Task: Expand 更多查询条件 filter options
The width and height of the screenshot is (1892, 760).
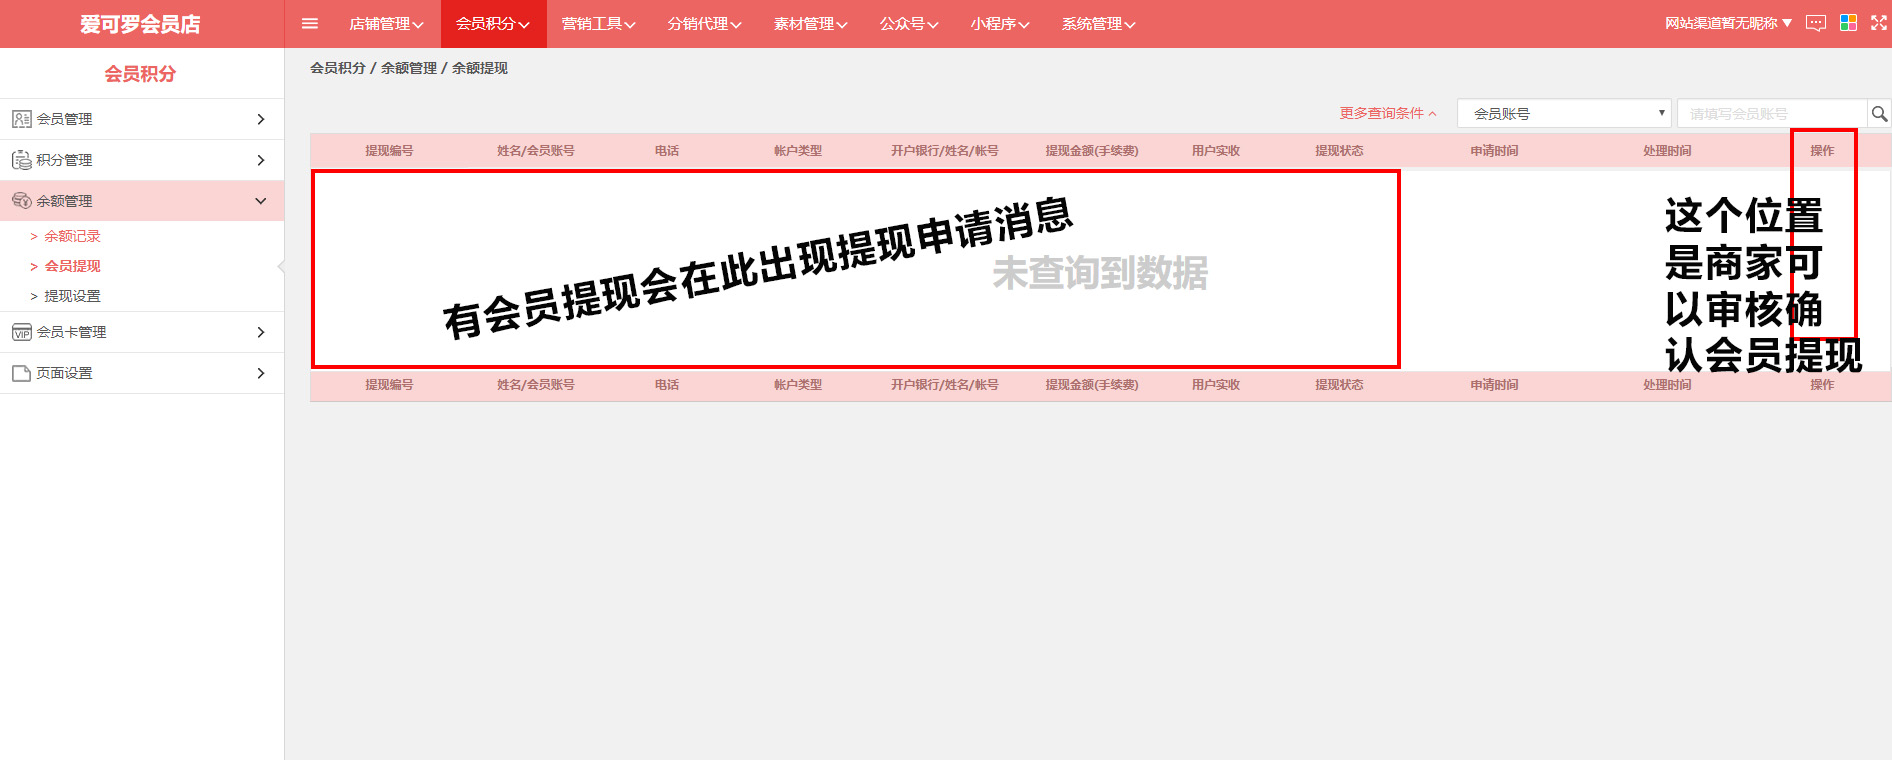Action: [x=1387, y=114]
